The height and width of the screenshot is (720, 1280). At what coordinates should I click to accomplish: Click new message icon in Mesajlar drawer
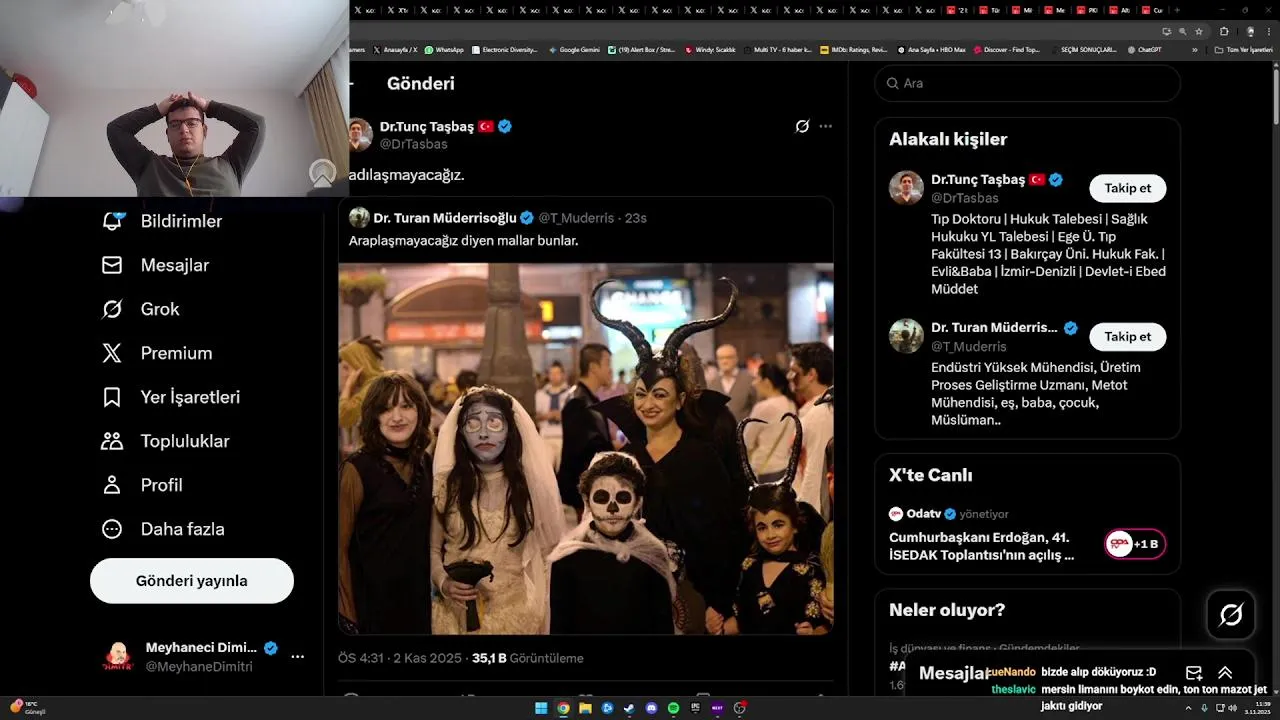point(1194,673)
